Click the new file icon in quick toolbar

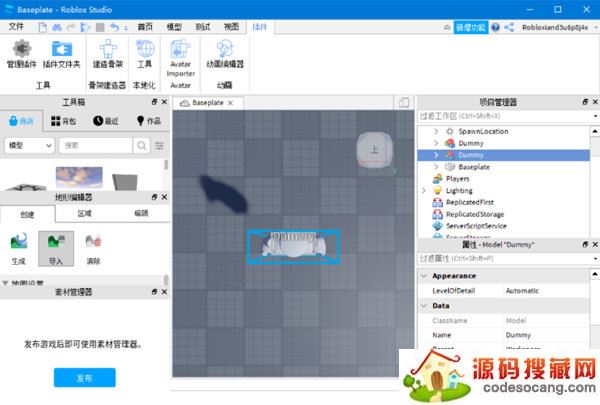click(43, 27)
